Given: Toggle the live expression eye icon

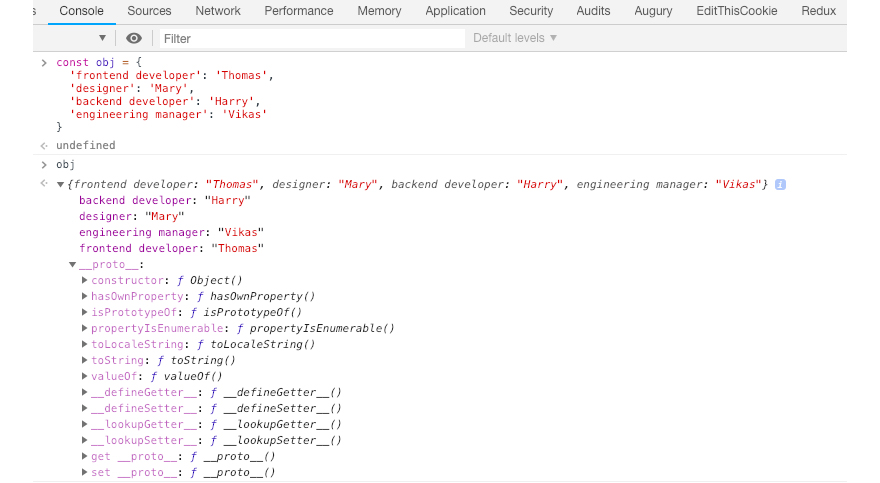Looking at the screenshot, I should [134, 38].
